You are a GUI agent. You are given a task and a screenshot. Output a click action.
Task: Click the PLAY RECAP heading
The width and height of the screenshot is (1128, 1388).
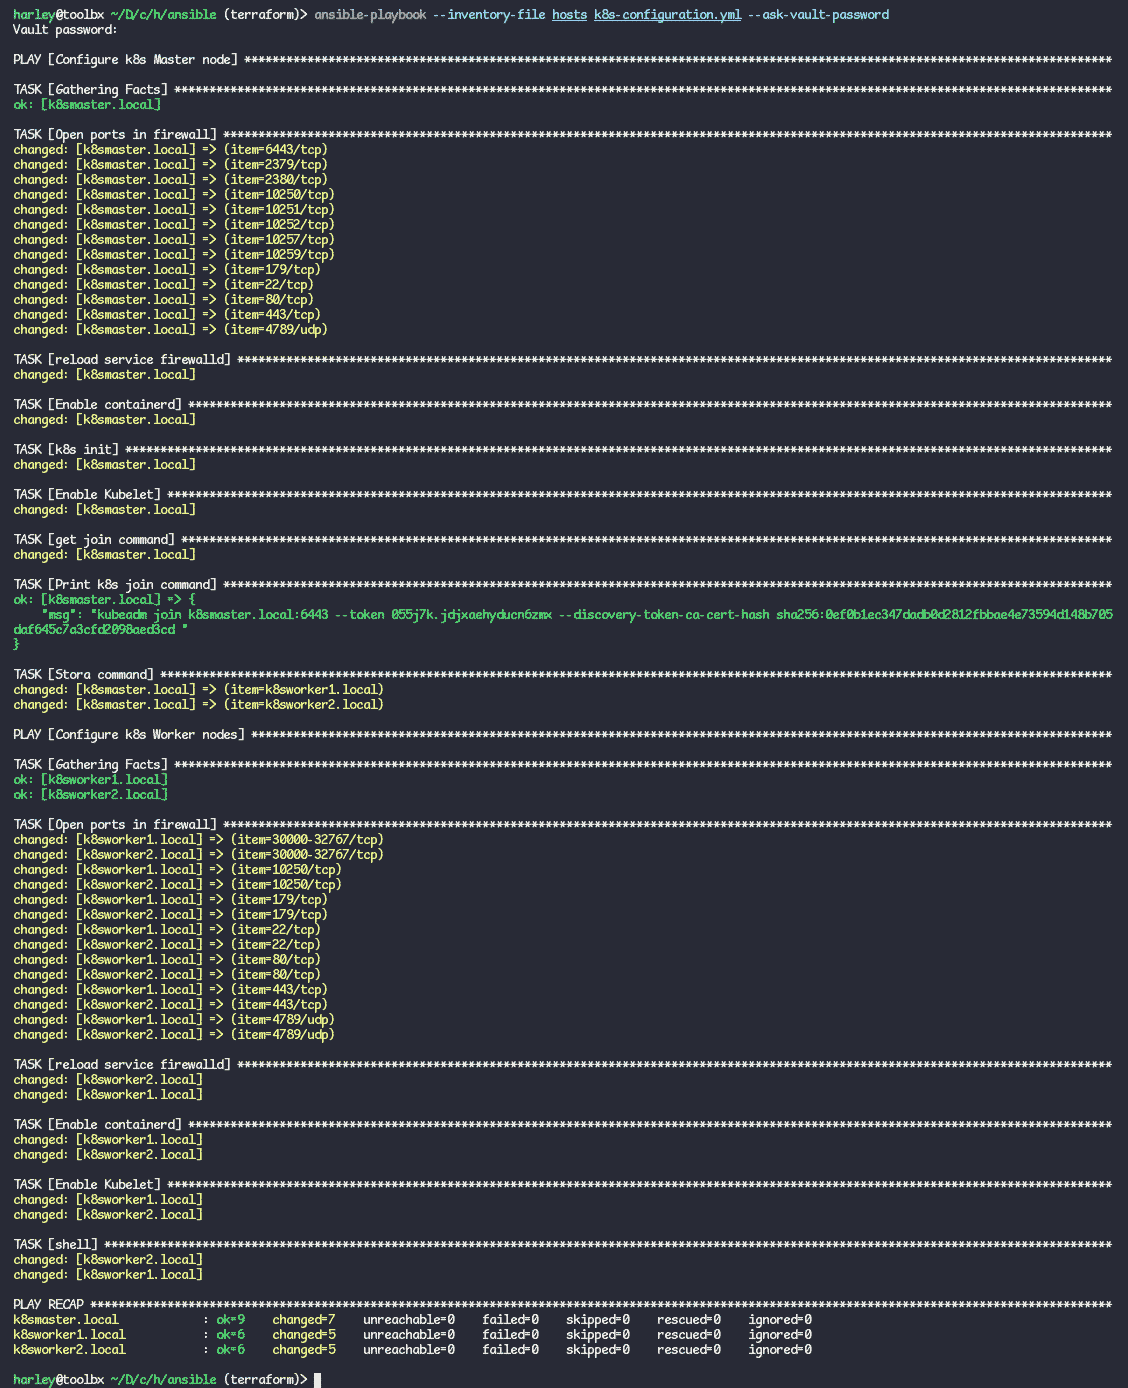48,1305
